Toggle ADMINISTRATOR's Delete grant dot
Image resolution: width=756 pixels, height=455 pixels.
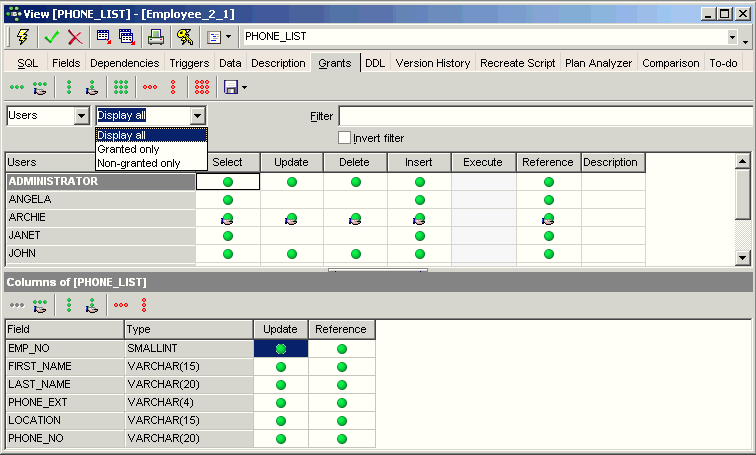pyautogui.click(x=356, y=182)
